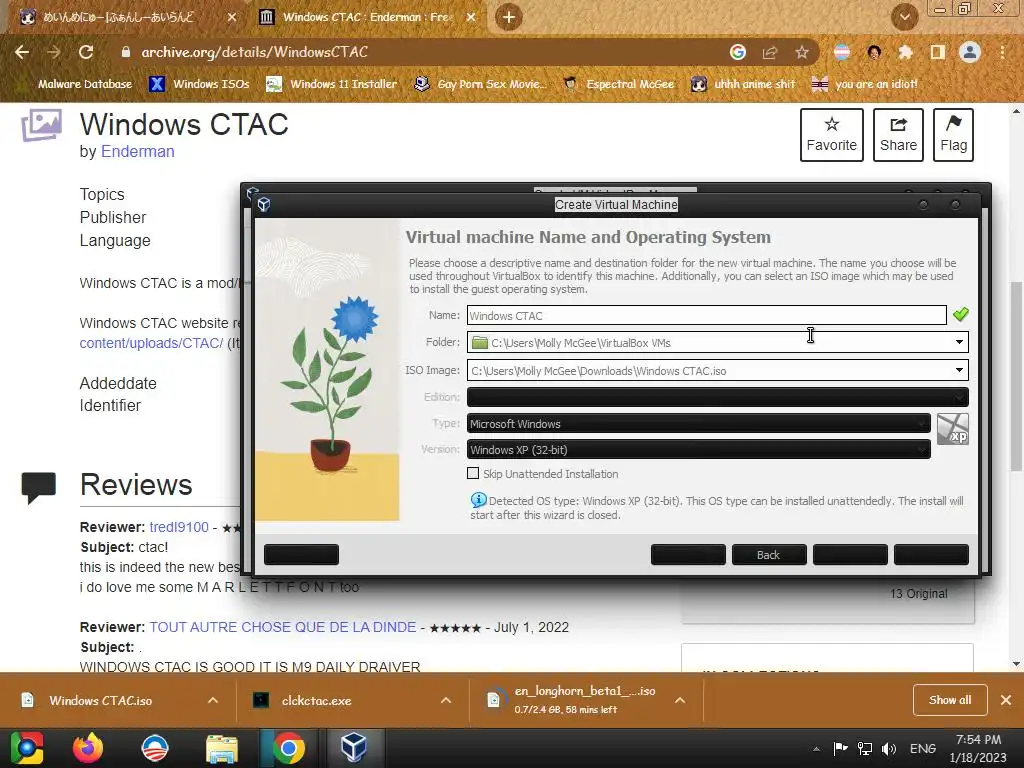Click the VirtualBox cube icon in dialog title

[x=264, y=204]
